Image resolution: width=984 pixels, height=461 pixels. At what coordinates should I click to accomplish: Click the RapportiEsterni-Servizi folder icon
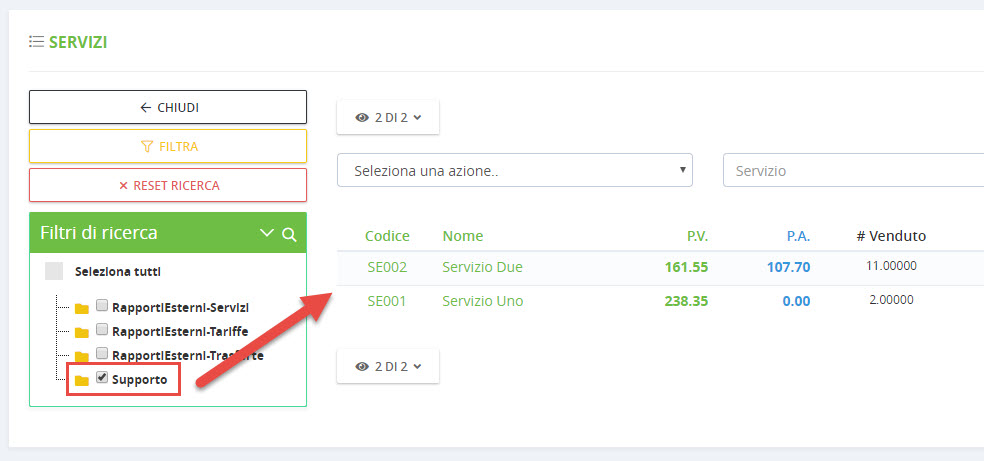click(x=82, y=308)
